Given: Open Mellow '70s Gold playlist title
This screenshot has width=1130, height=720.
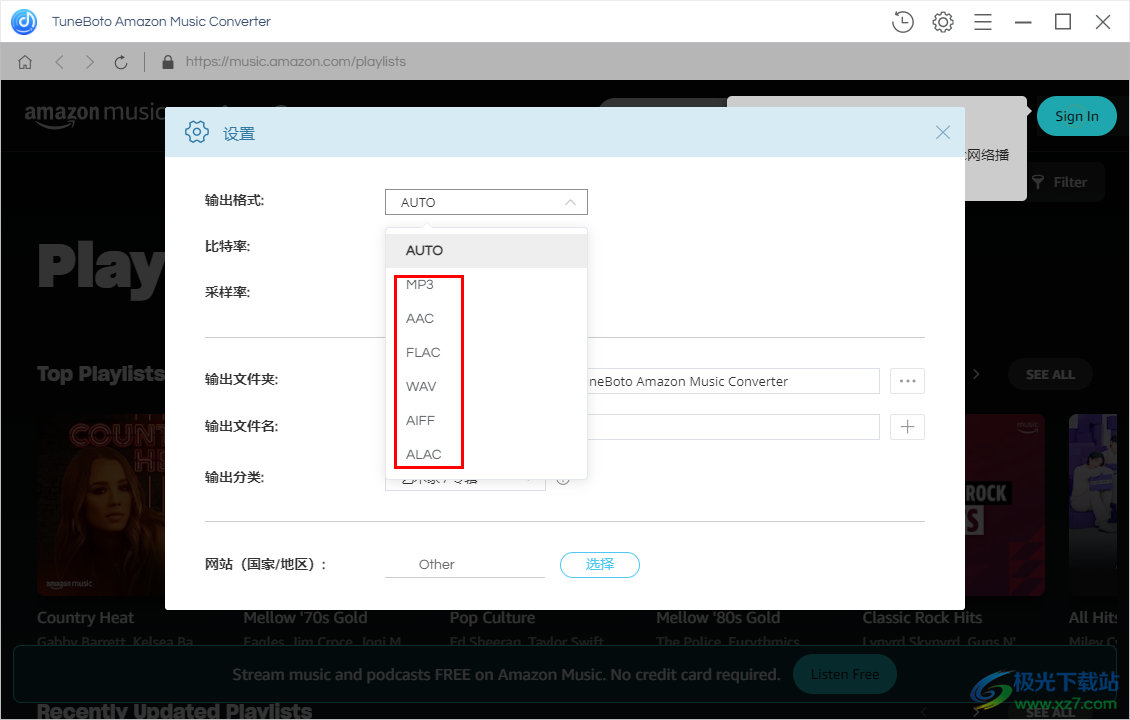Looking at the screenshot, I should [306, 618].
